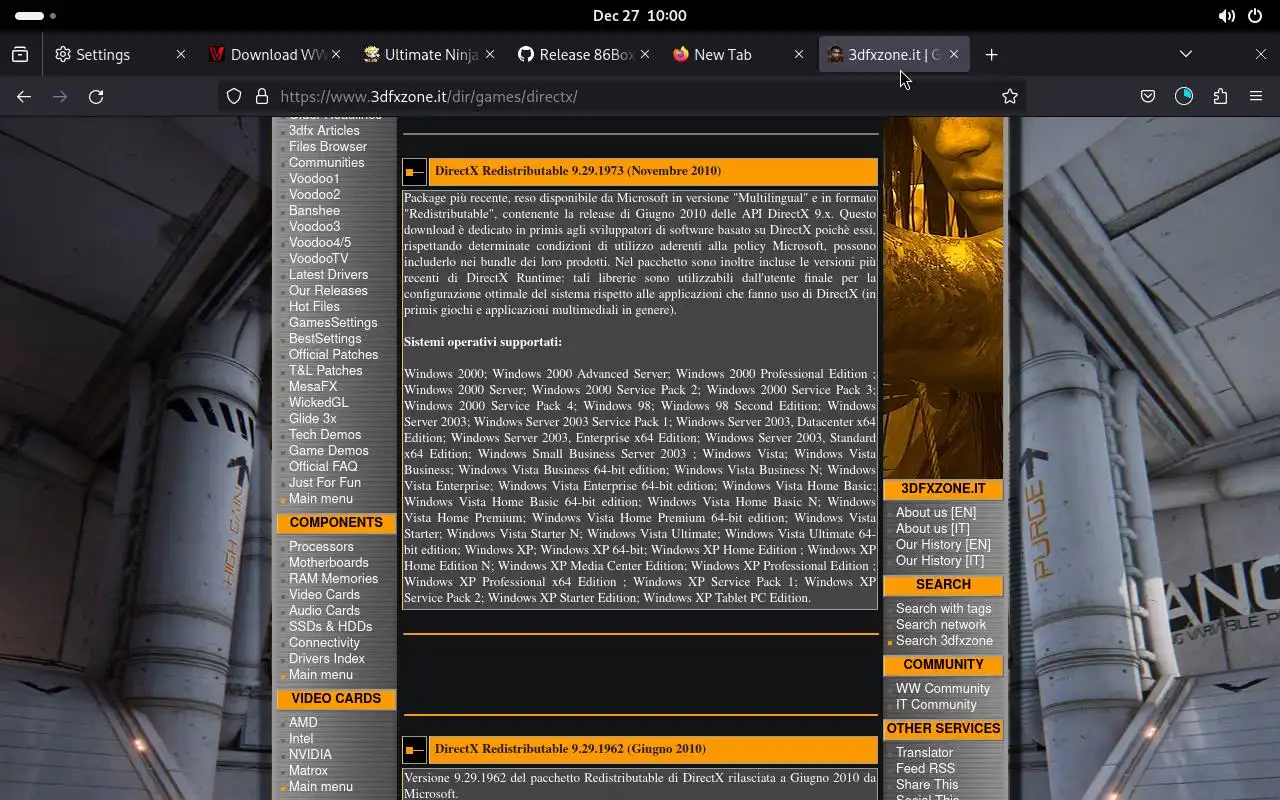The image size is (1280, 800).
Task: Open the Voodoo1 sidebar link
Action: [x=314, y=179]
